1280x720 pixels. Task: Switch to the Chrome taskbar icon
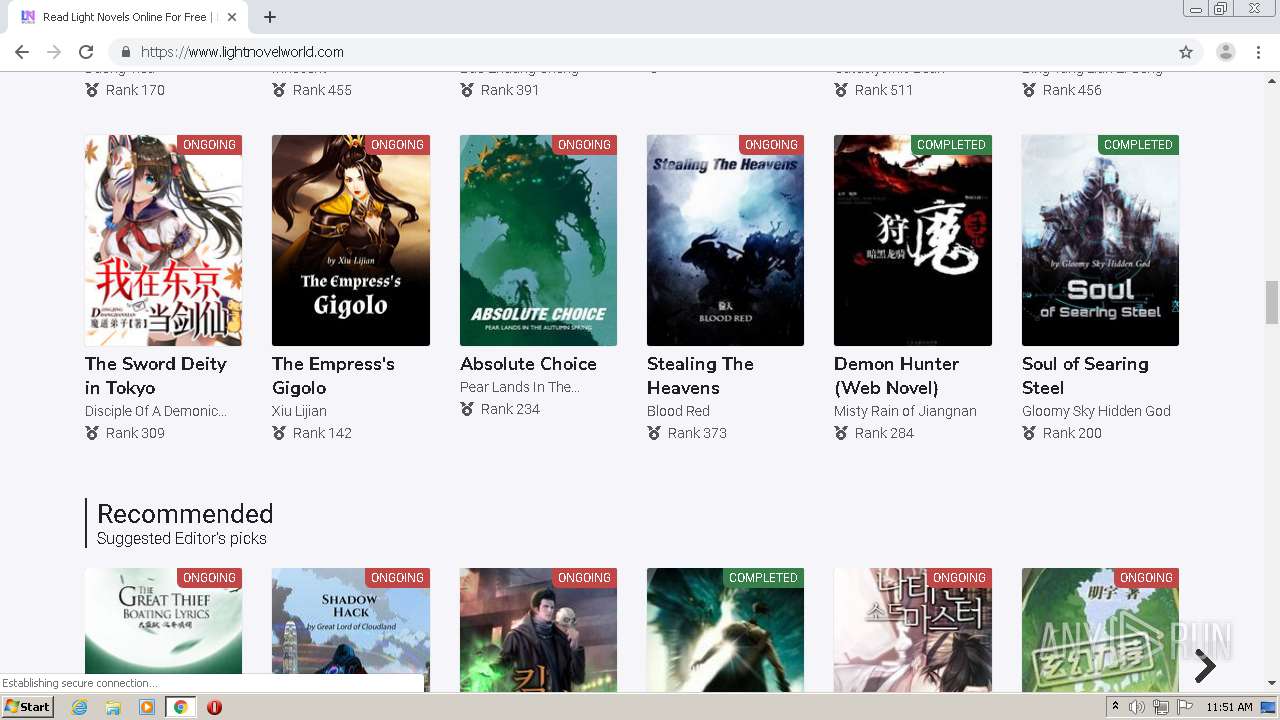pos(180,707)
